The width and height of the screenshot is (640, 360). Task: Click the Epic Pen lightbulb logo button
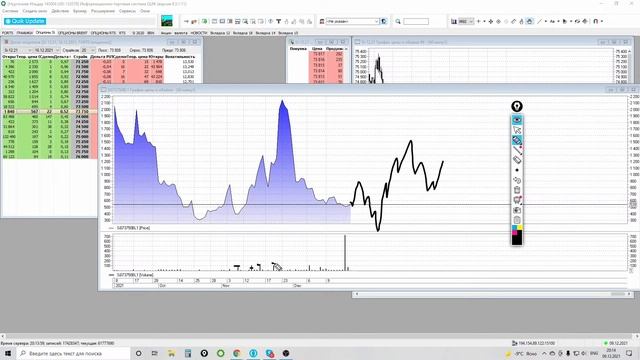coord(517,107)
